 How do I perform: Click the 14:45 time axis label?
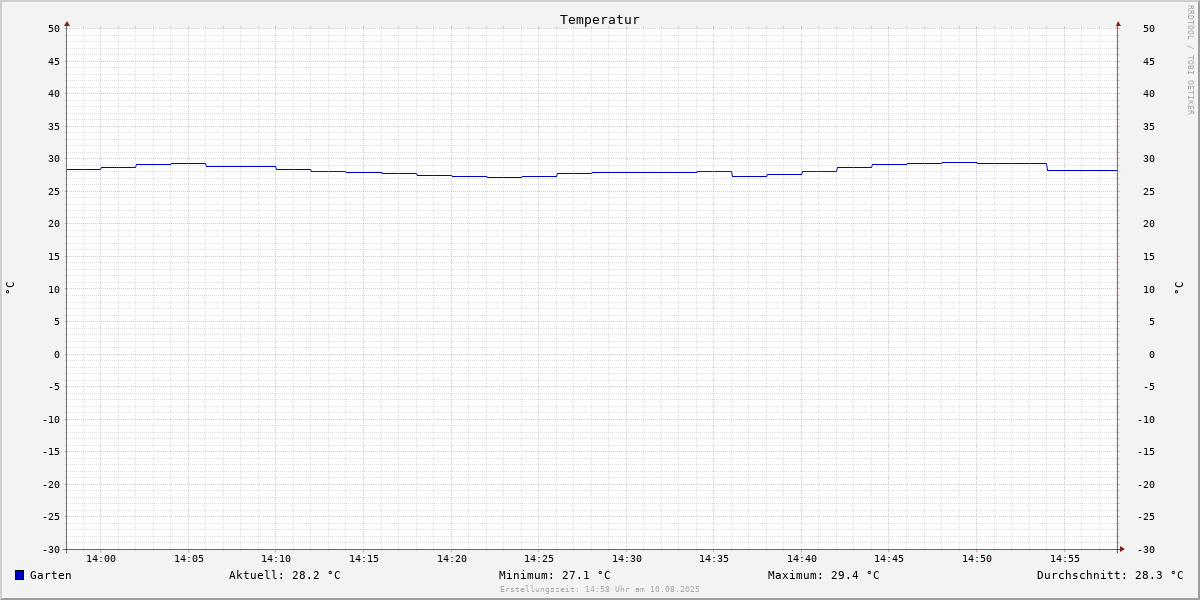(x=889, y=559)
